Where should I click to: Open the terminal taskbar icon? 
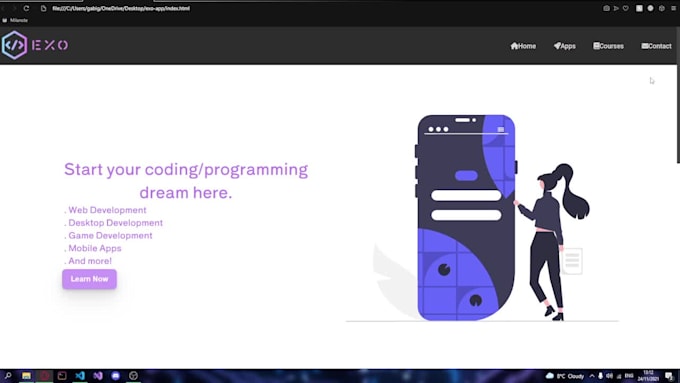click(62, 376)
